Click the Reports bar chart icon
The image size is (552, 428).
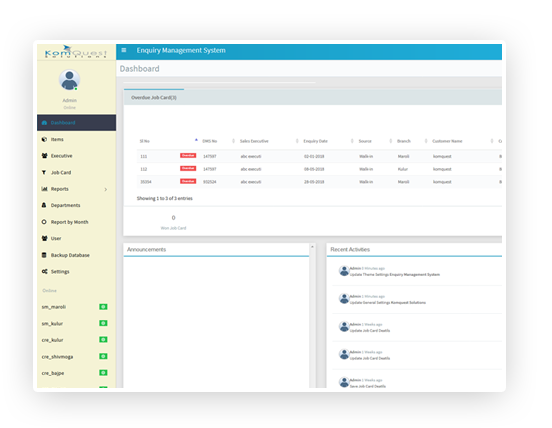pos(44,189)
